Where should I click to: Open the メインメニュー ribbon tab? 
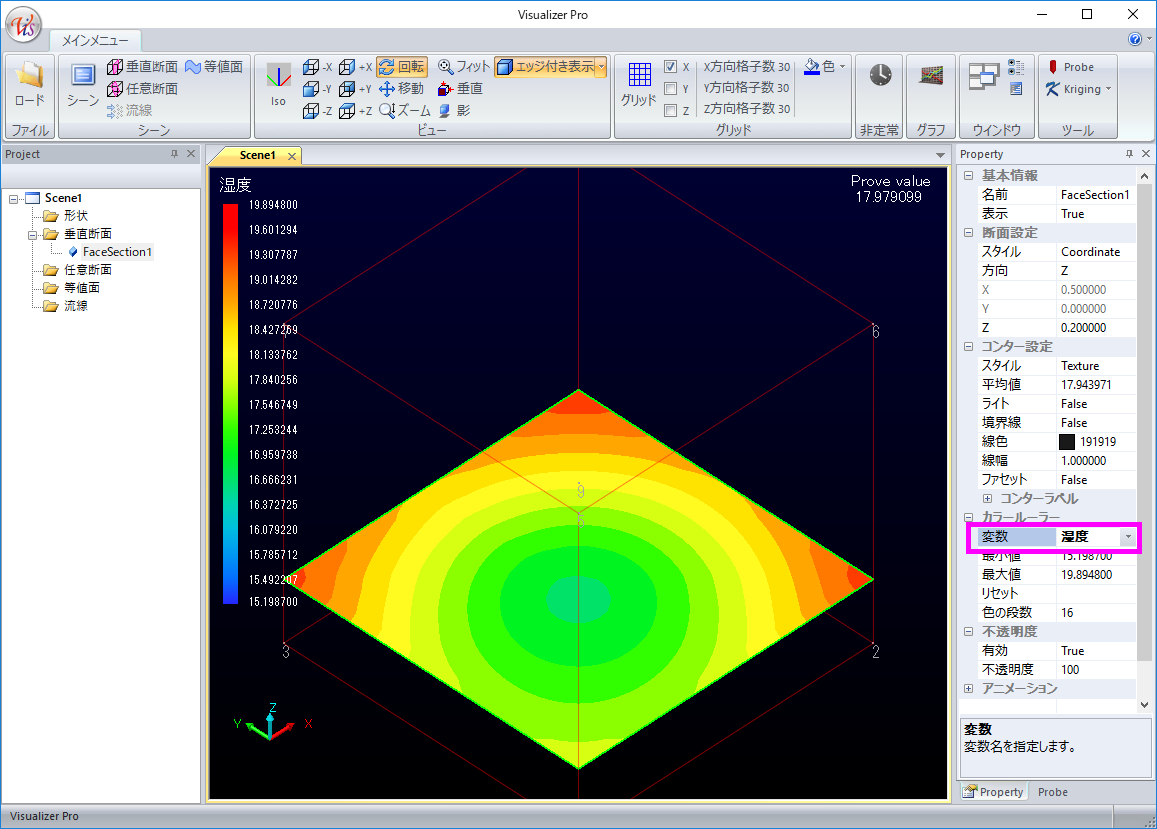[x=95, y=41]
